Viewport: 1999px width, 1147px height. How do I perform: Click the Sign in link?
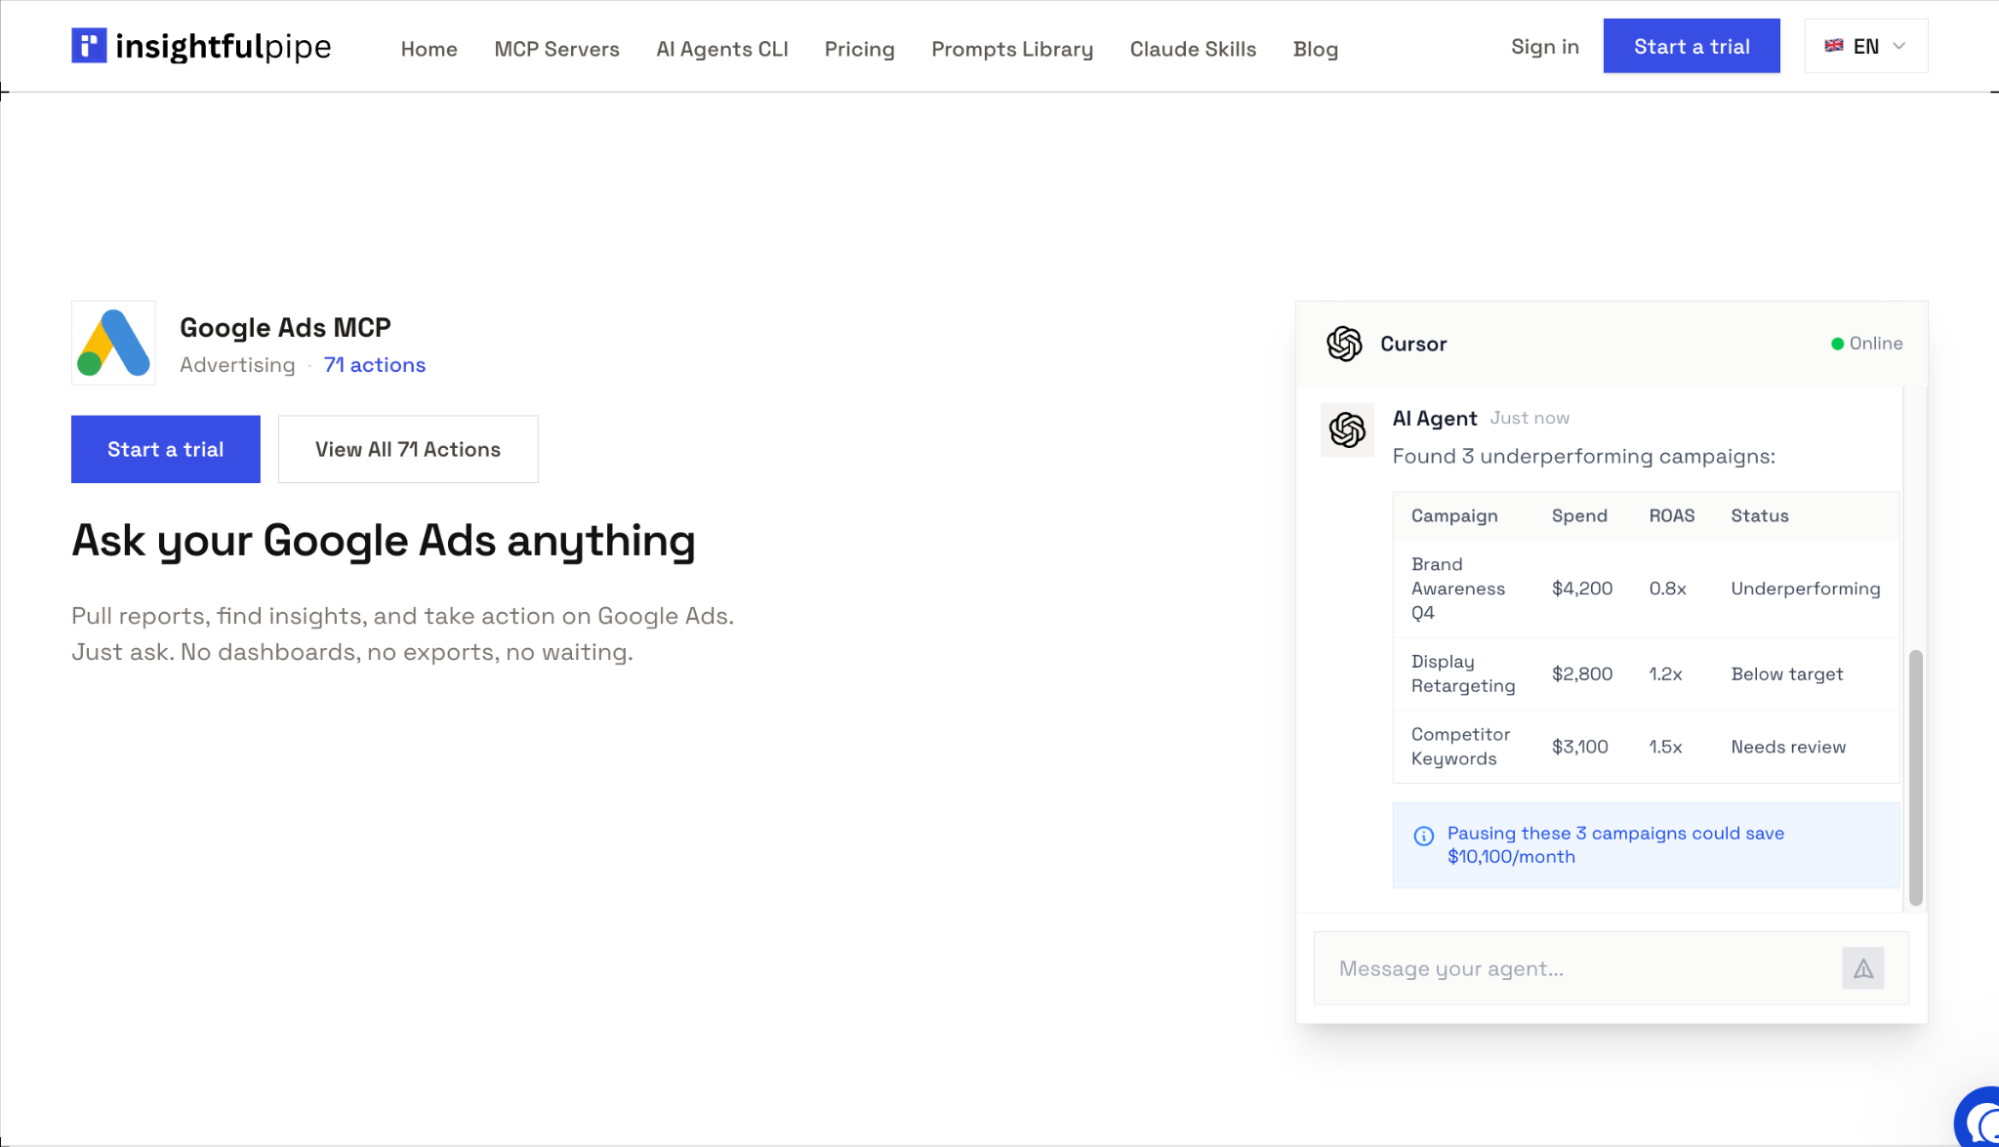[1545, 46]
